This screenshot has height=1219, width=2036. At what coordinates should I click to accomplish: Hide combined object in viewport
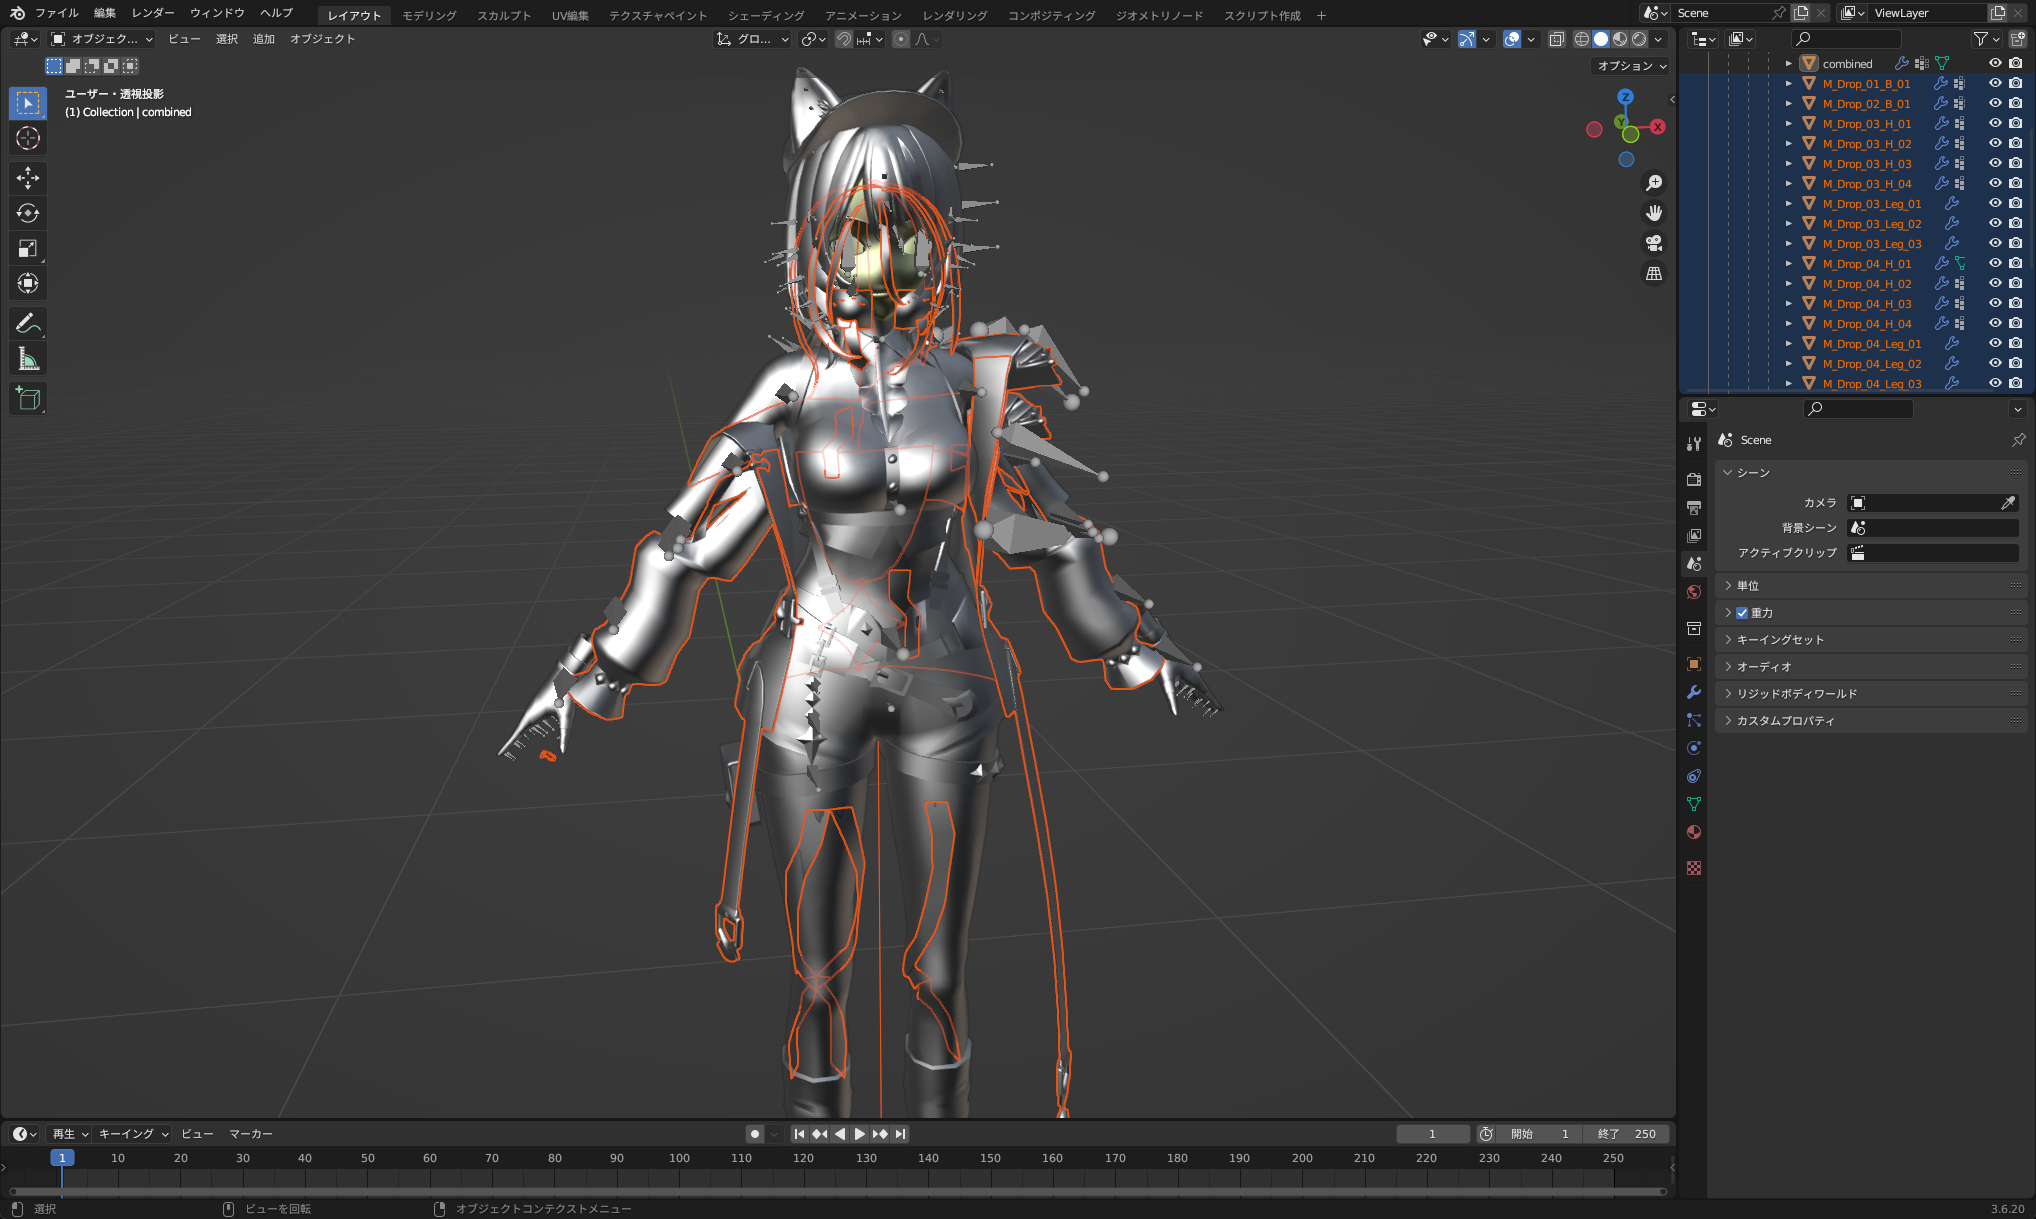click(1995, 63)
